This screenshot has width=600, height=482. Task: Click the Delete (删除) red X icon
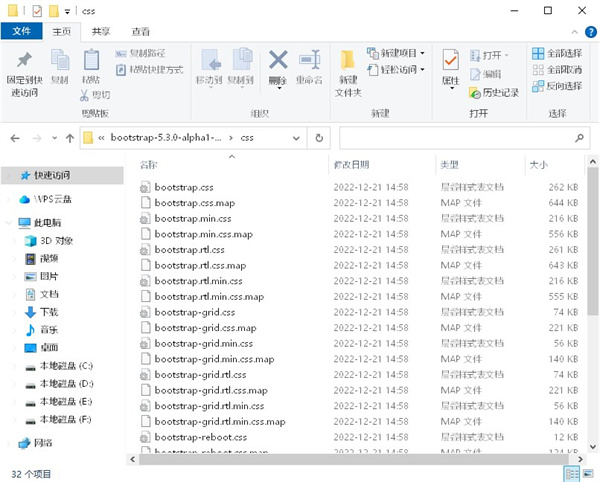tap(278, 62)
